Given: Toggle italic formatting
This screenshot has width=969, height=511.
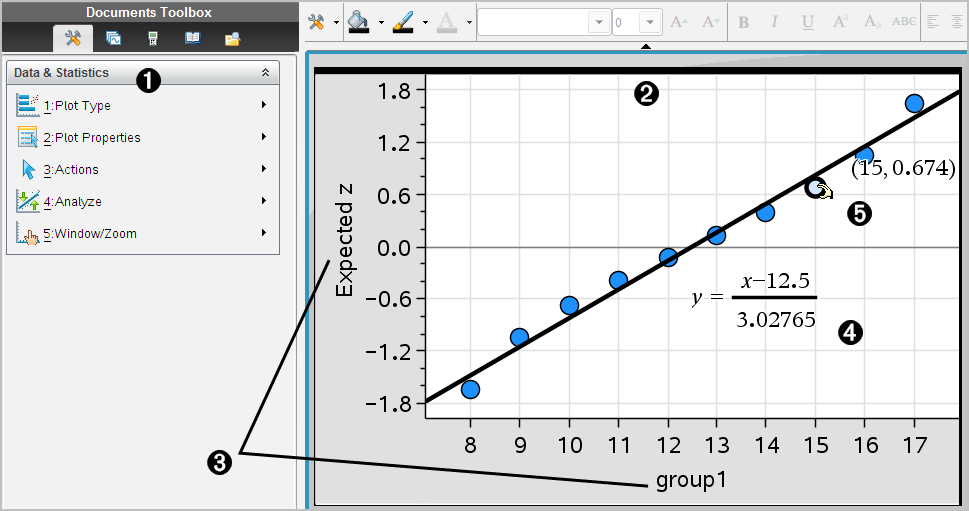Looking at the screenshot, I should point(775,22).
